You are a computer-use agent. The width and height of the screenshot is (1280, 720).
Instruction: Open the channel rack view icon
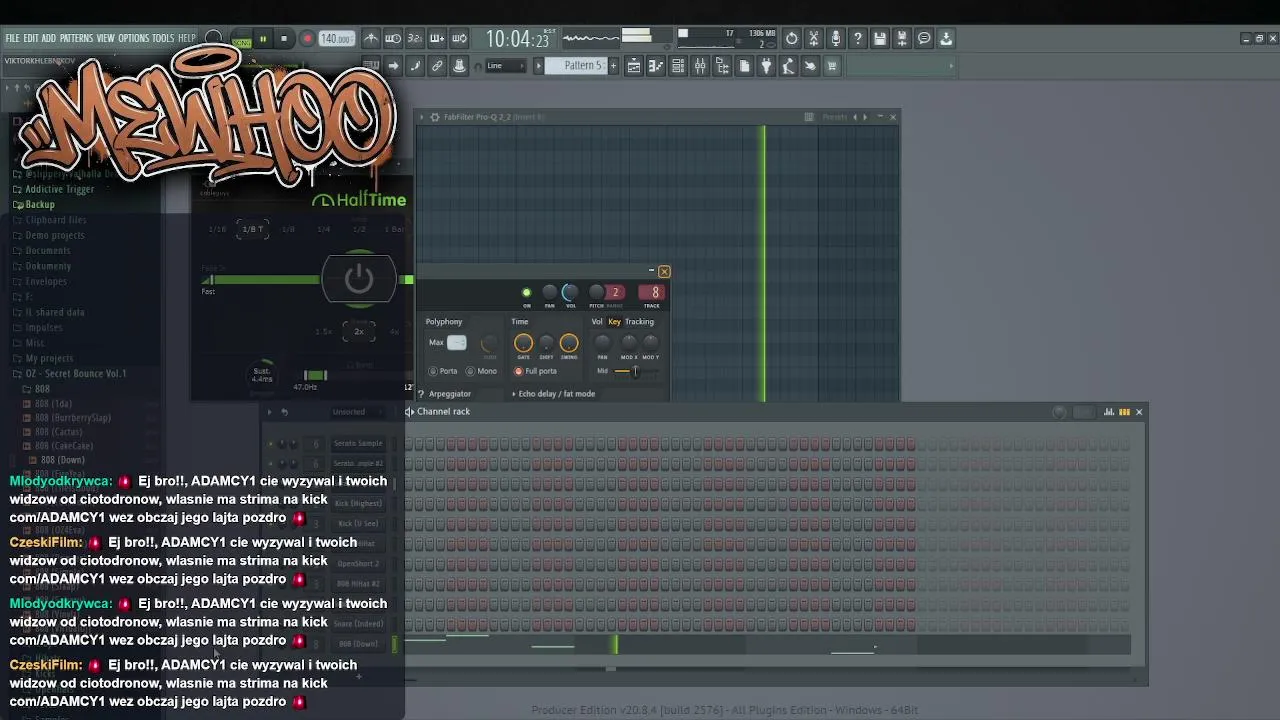click(x=678, y=66)
